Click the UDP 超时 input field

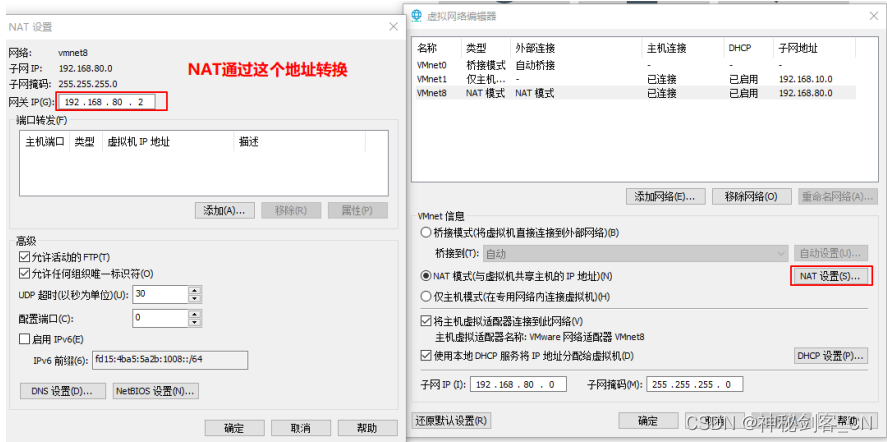point(160,294)
